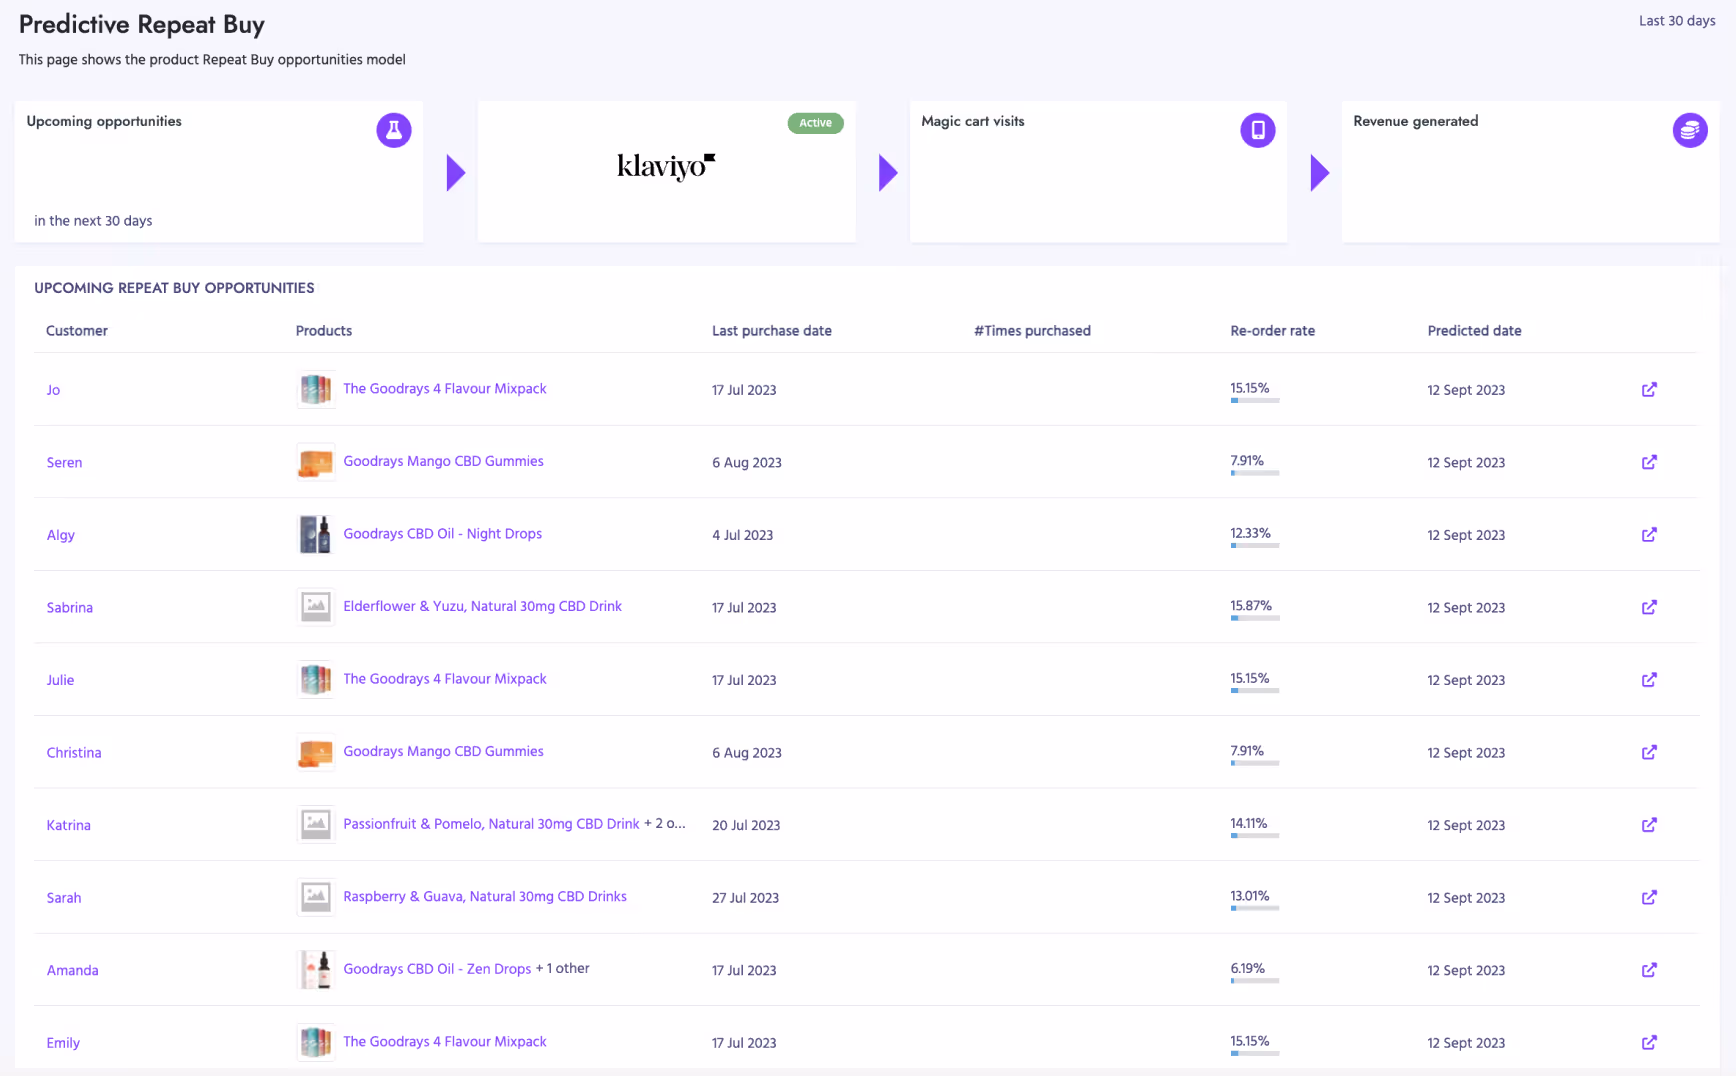
Task: Click the mobile icon in Magic cart visits card
Action: click(1258, 130)
